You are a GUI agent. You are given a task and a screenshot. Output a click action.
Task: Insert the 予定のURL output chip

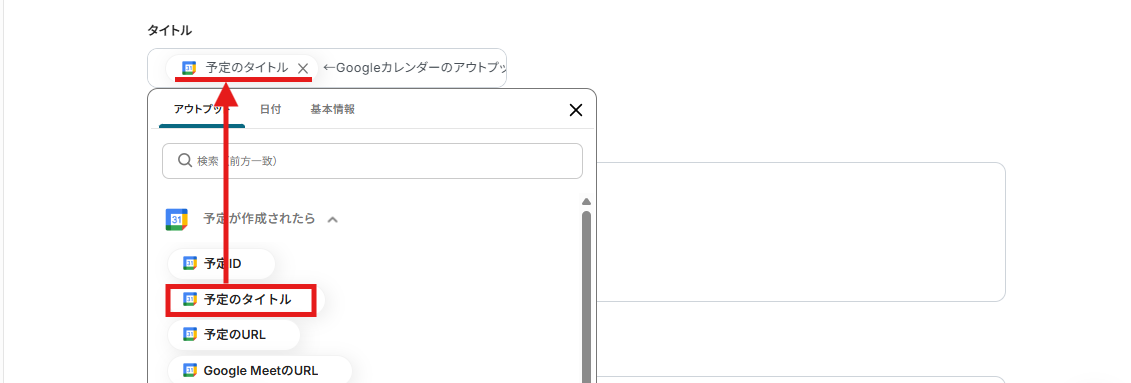[x=234, y=335]
